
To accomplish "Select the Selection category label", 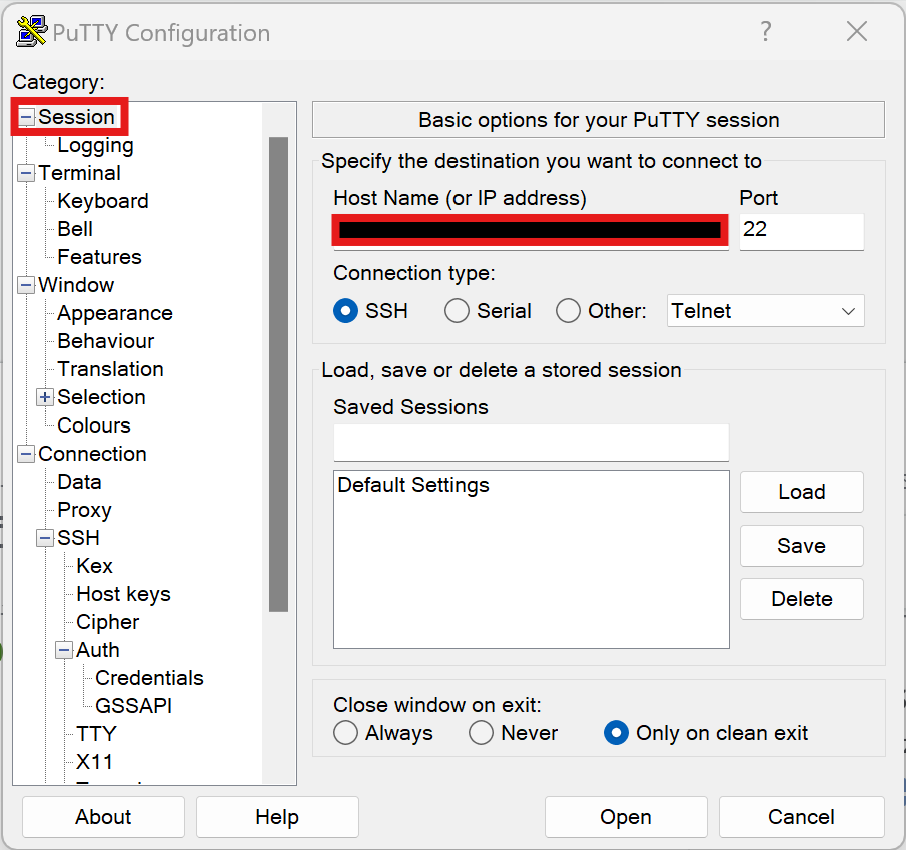I will [x=102, y=397].
